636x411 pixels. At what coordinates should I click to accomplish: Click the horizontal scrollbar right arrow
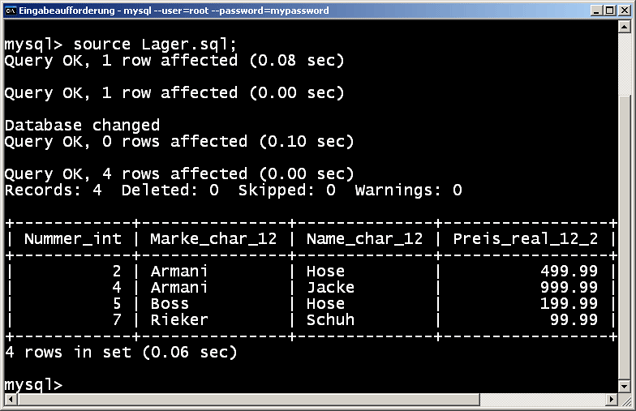611,400
